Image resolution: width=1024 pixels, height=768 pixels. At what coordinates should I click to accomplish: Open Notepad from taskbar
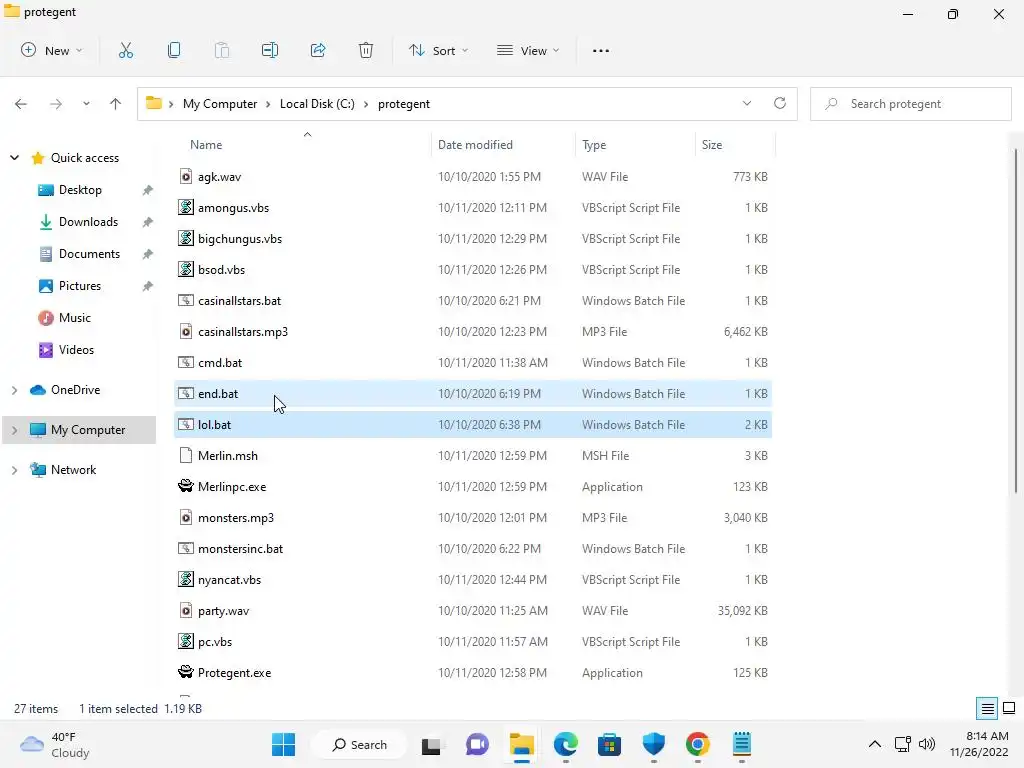tap(742, 744)
